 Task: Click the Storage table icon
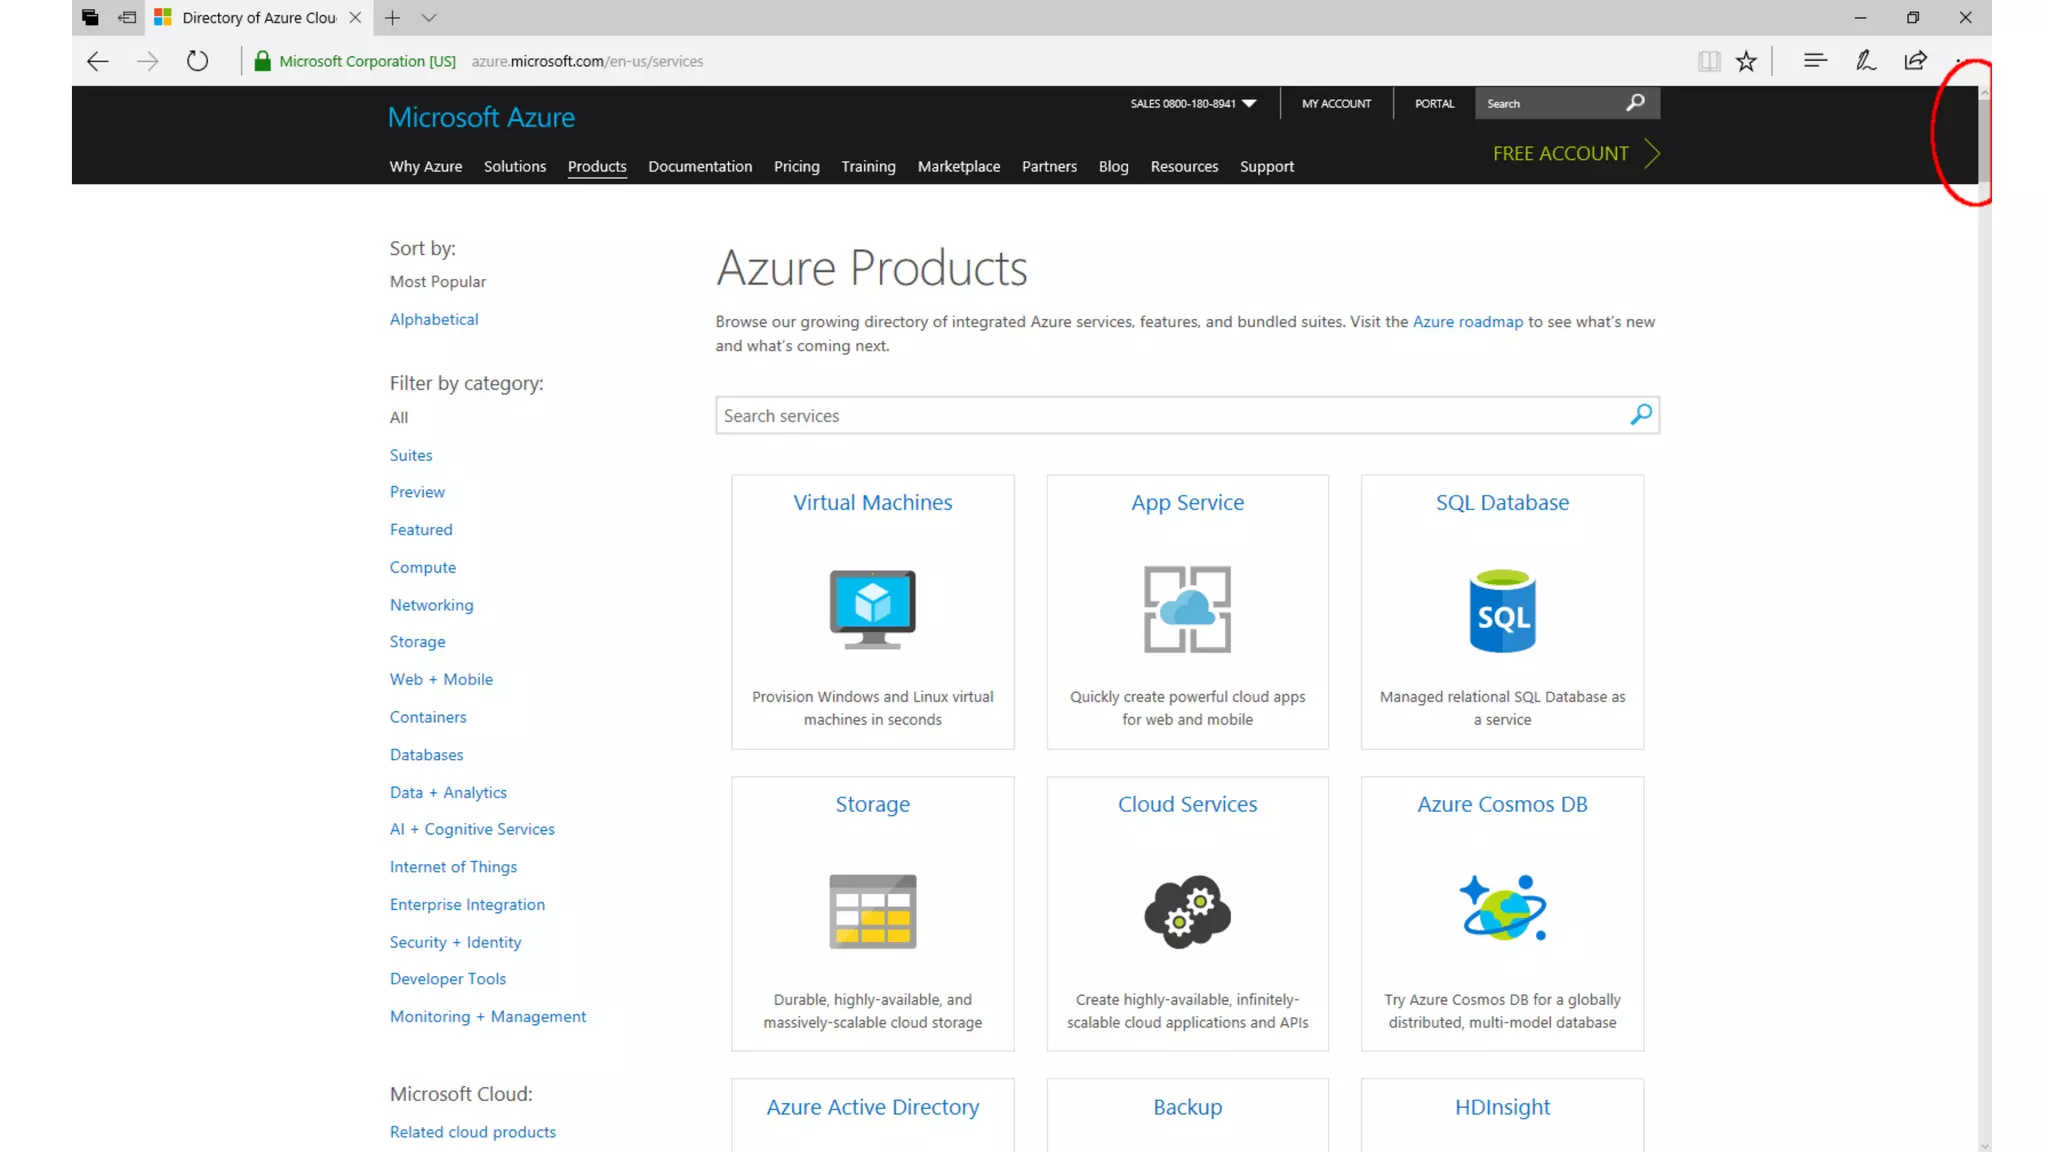pos(872,911)
